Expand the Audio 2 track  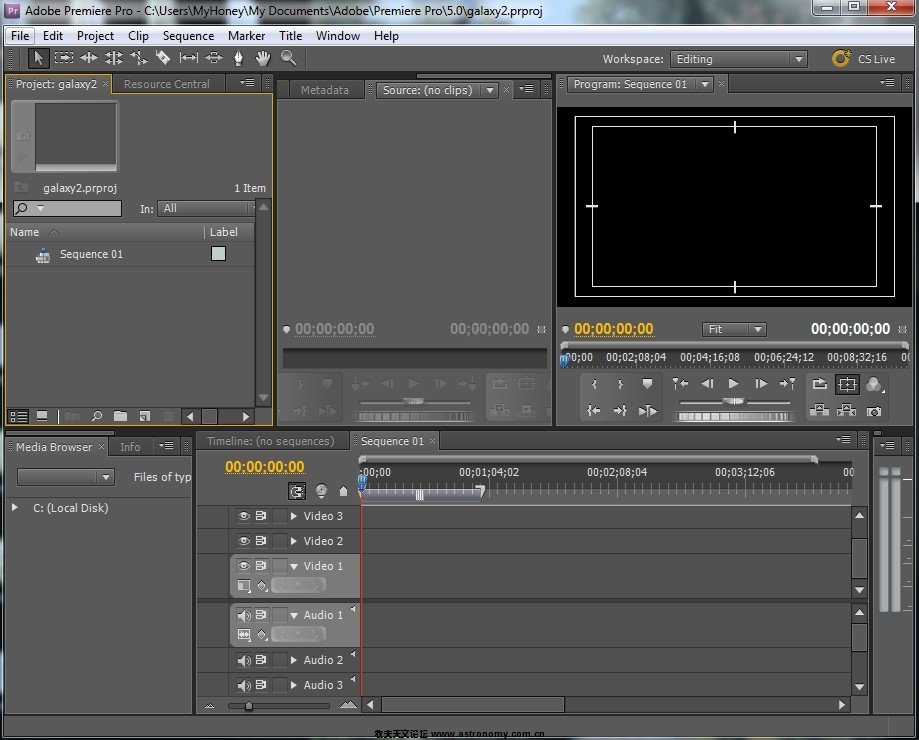(294, 660)
